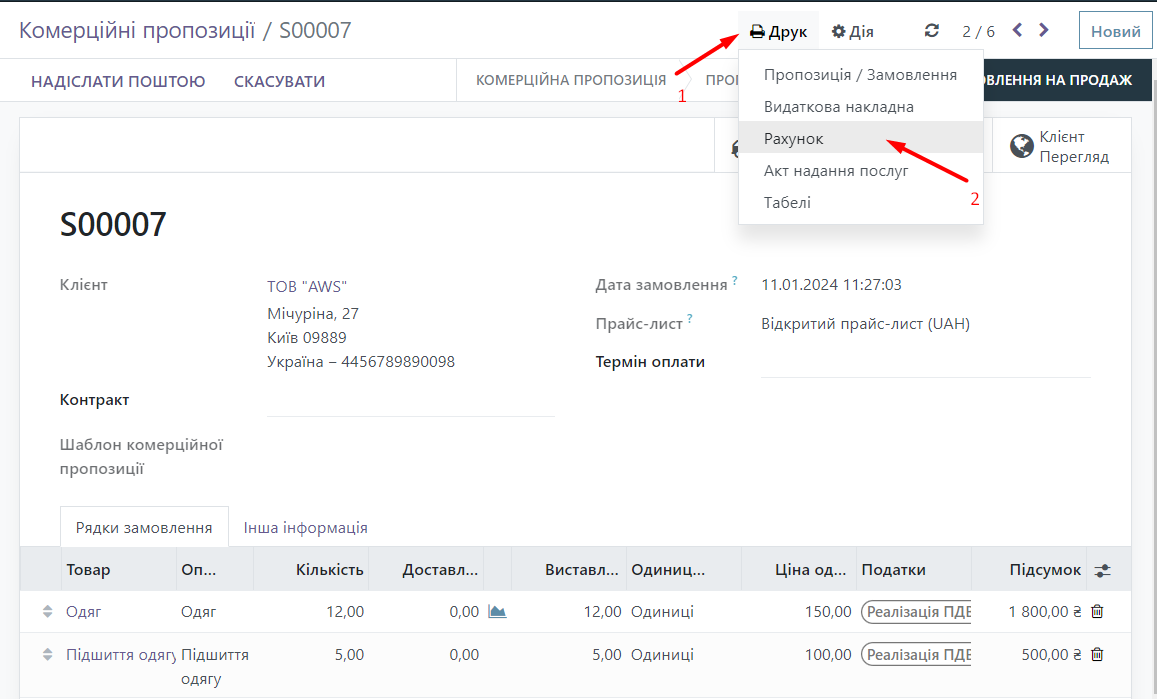Click the refresh icon next to the pager
The height and width of the screenshot is (699, 1157).
coord(932,31)
